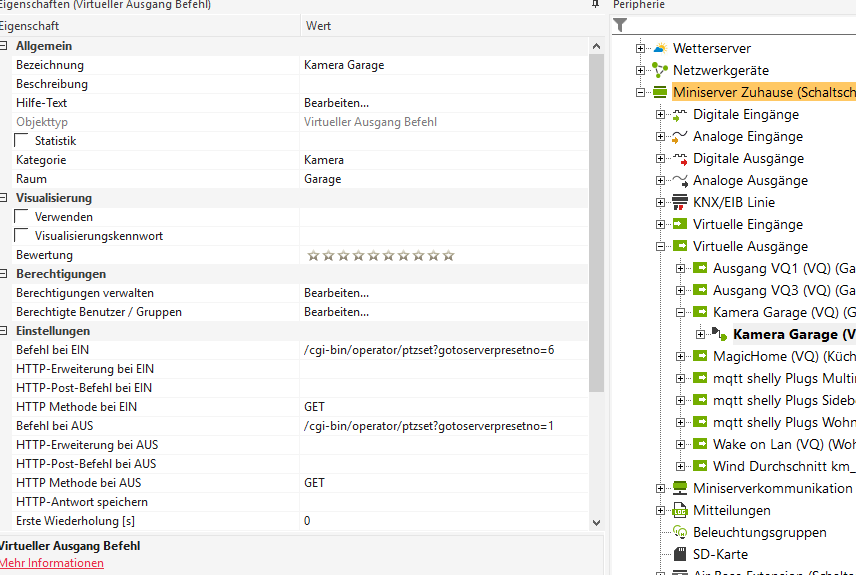
Task: Open the Mehr Informationen link
Action: pos(51,563)
